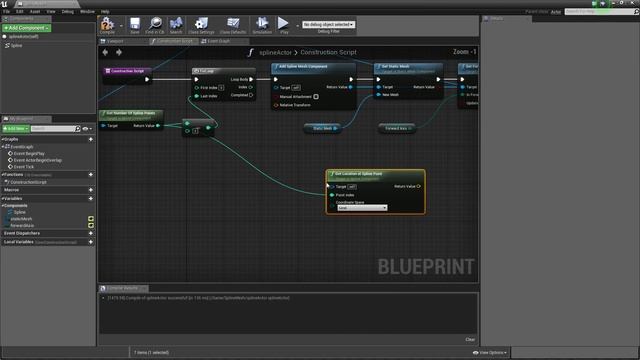Click the Compile toolbar icon
The image size is (640, 360).
point(107,25)
